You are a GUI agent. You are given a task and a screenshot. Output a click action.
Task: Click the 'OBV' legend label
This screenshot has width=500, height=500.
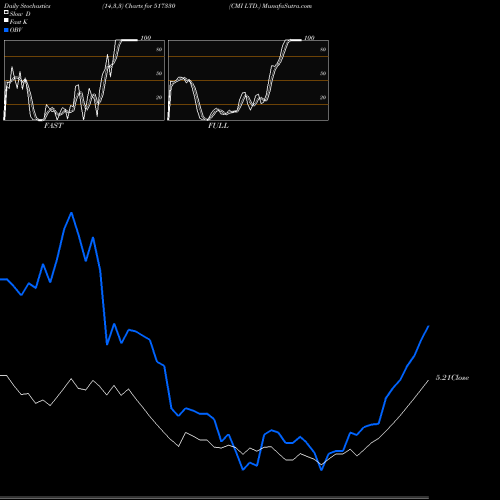click(16, 30)
